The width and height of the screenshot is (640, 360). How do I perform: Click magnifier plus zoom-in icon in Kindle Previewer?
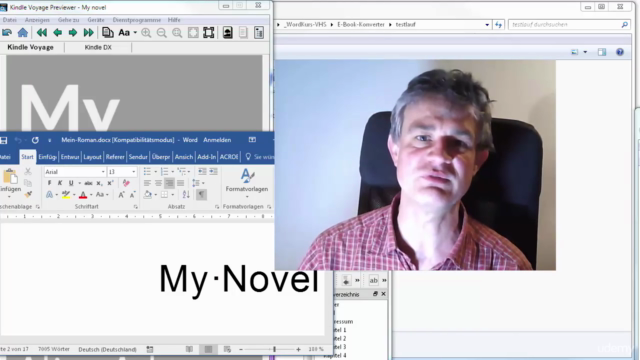coord(146,33)
